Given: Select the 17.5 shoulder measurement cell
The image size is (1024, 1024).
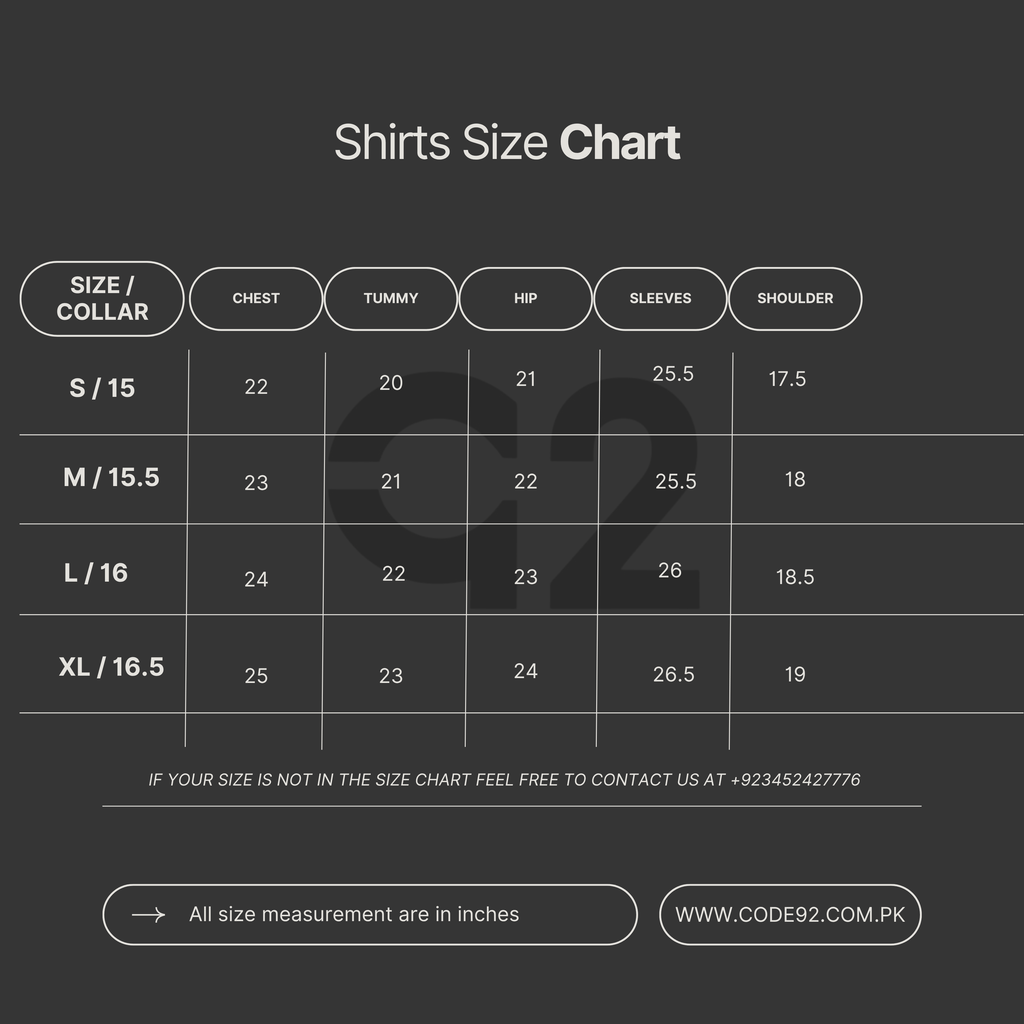Looking at the screenshot, I should pos(787,379).
